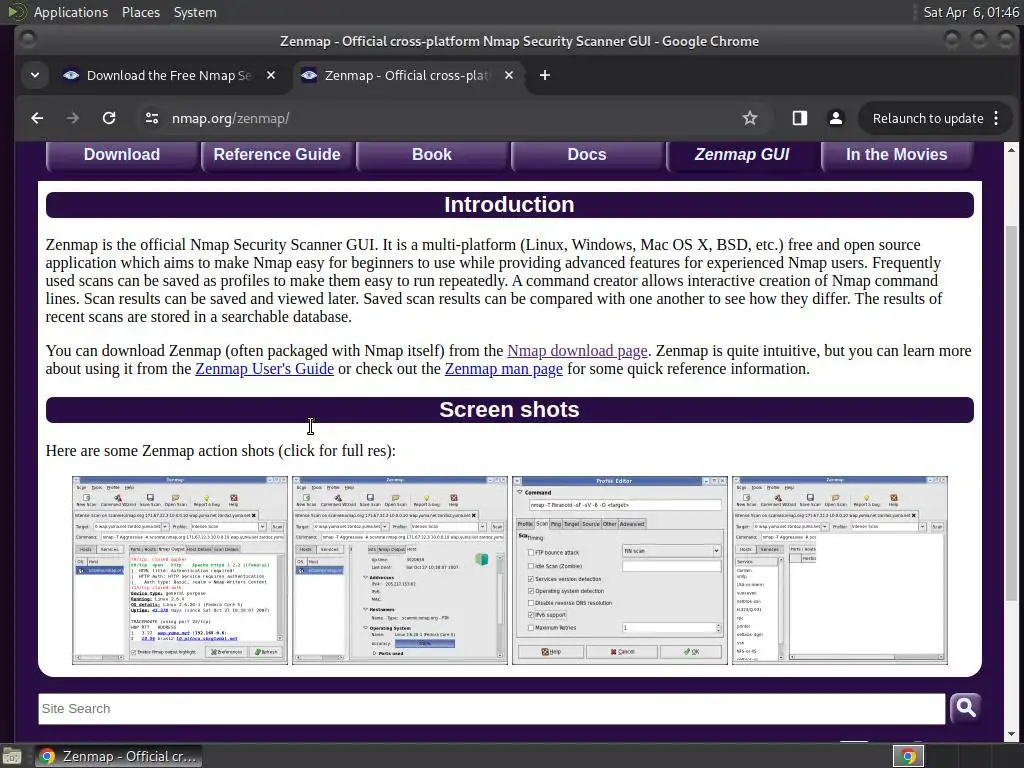The image size is (1024, 768).
Task: Click the clock Sat Apr 6, 01:46
Action: click(x=970, y=12)
